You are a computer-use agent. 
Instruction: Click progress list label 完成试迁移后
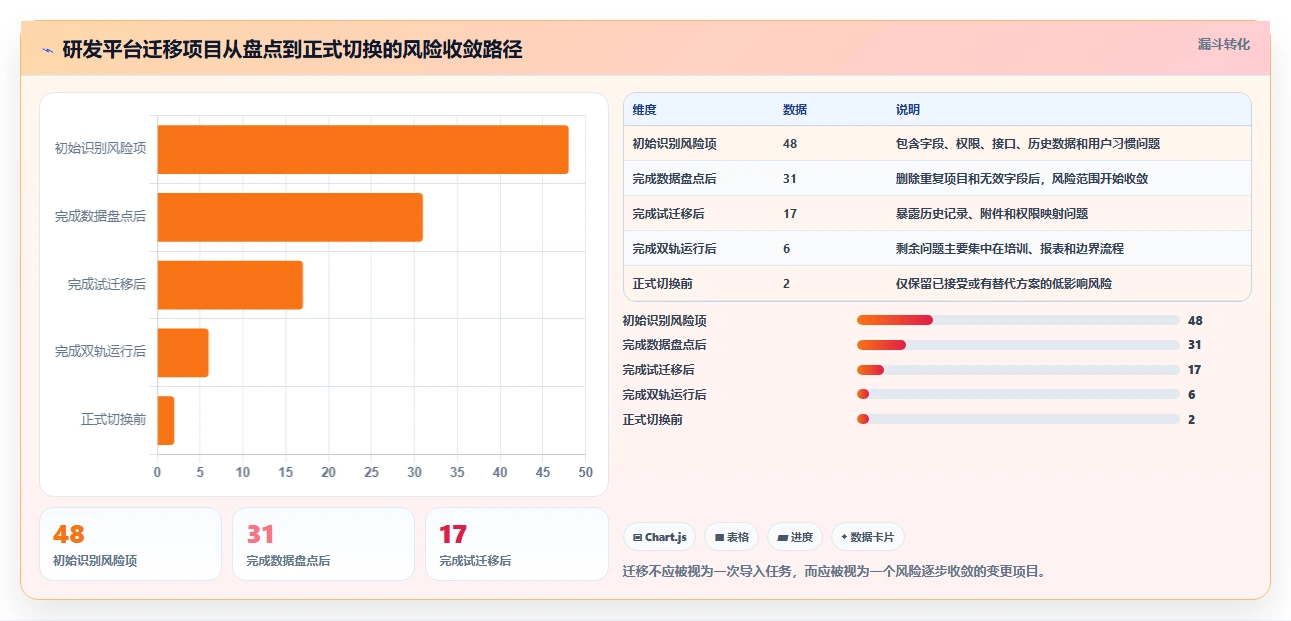(x=659, y=370)
